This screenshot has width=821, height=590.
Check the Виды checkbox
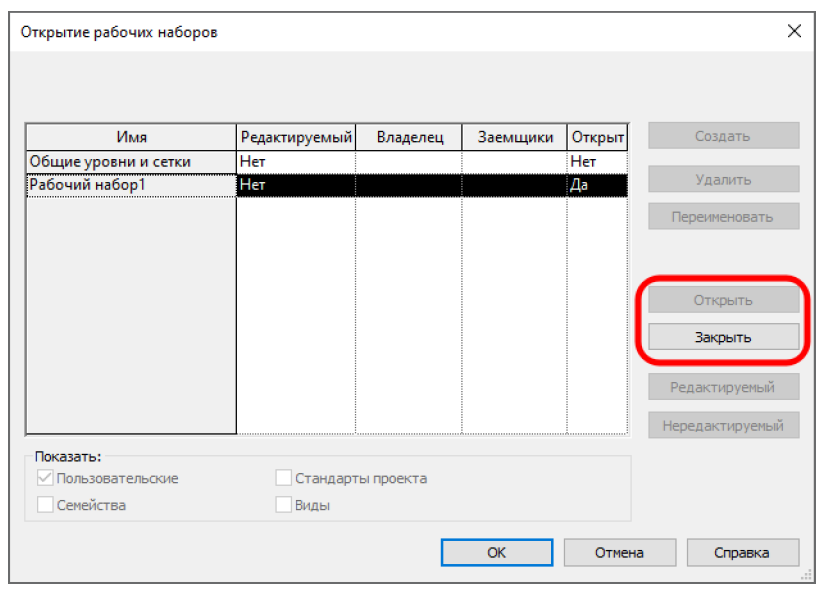pos(284,505)
